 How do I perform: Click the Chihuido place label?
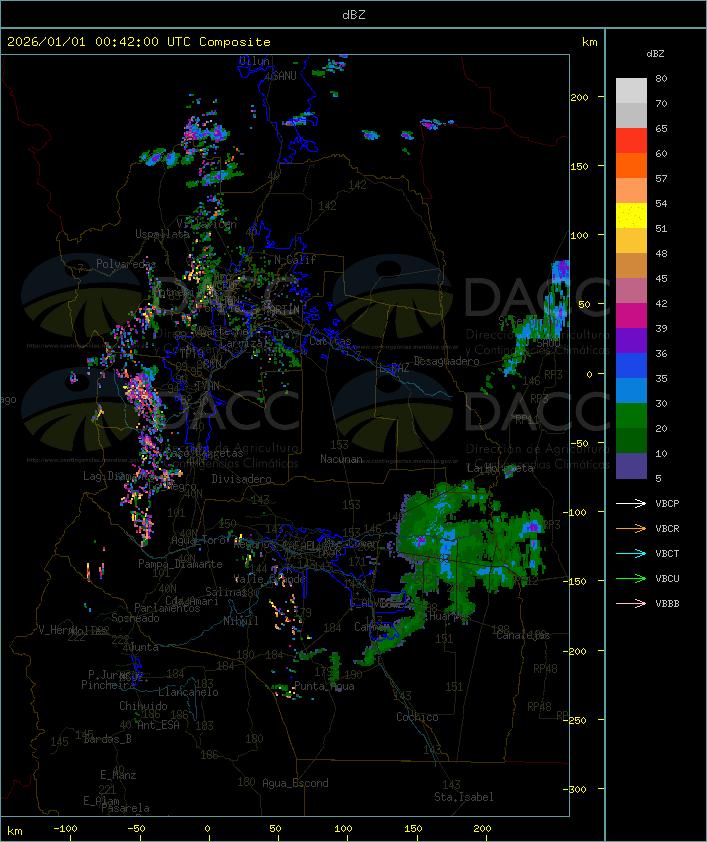tap(143, 706)
